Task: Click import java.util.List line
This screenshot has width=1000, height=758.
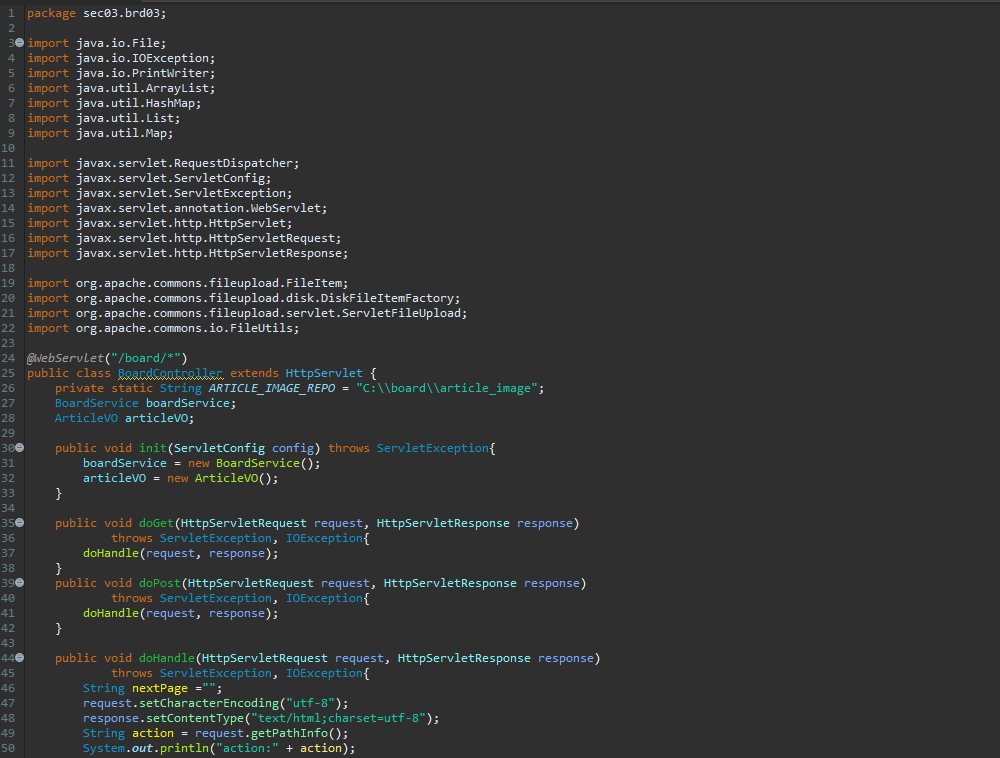Action: (x=103, y=118)
